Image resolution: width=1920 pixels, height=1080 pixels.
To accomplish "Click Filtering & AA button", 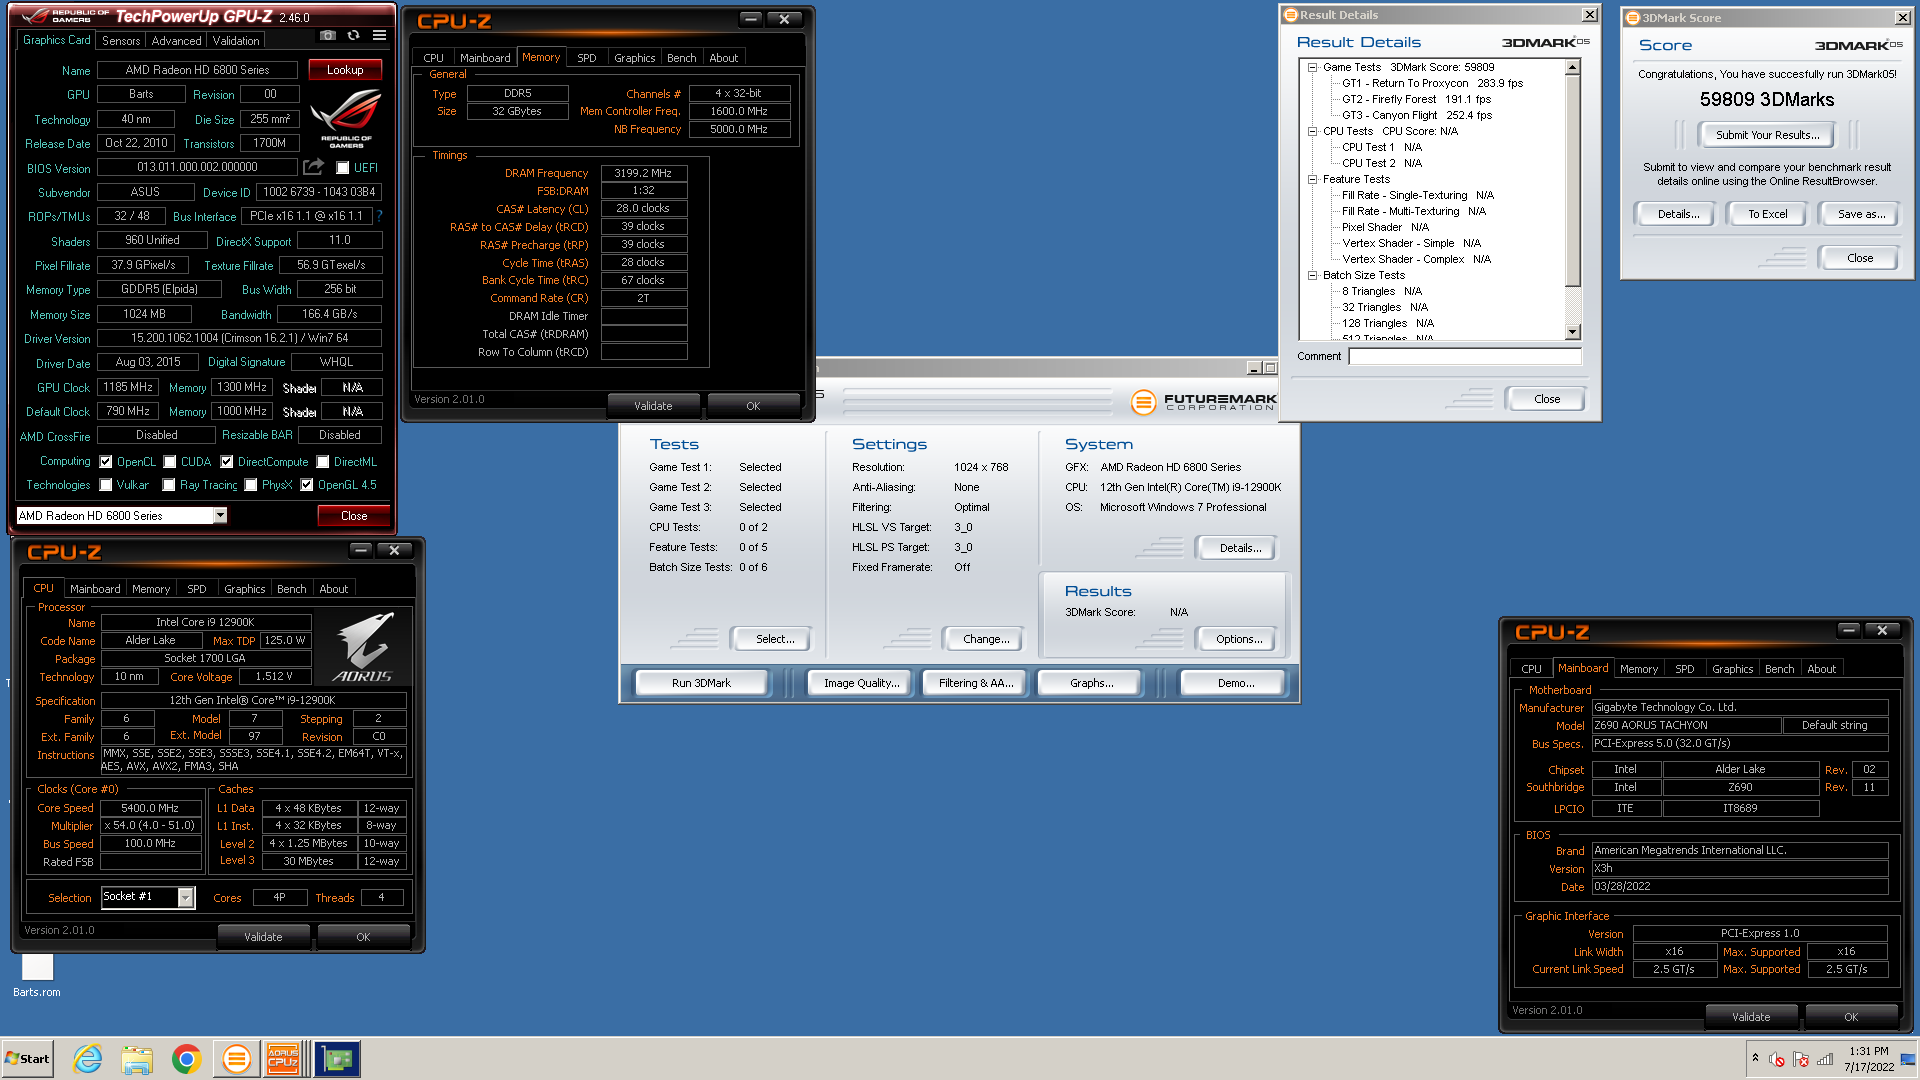I will tap(976, 683).
